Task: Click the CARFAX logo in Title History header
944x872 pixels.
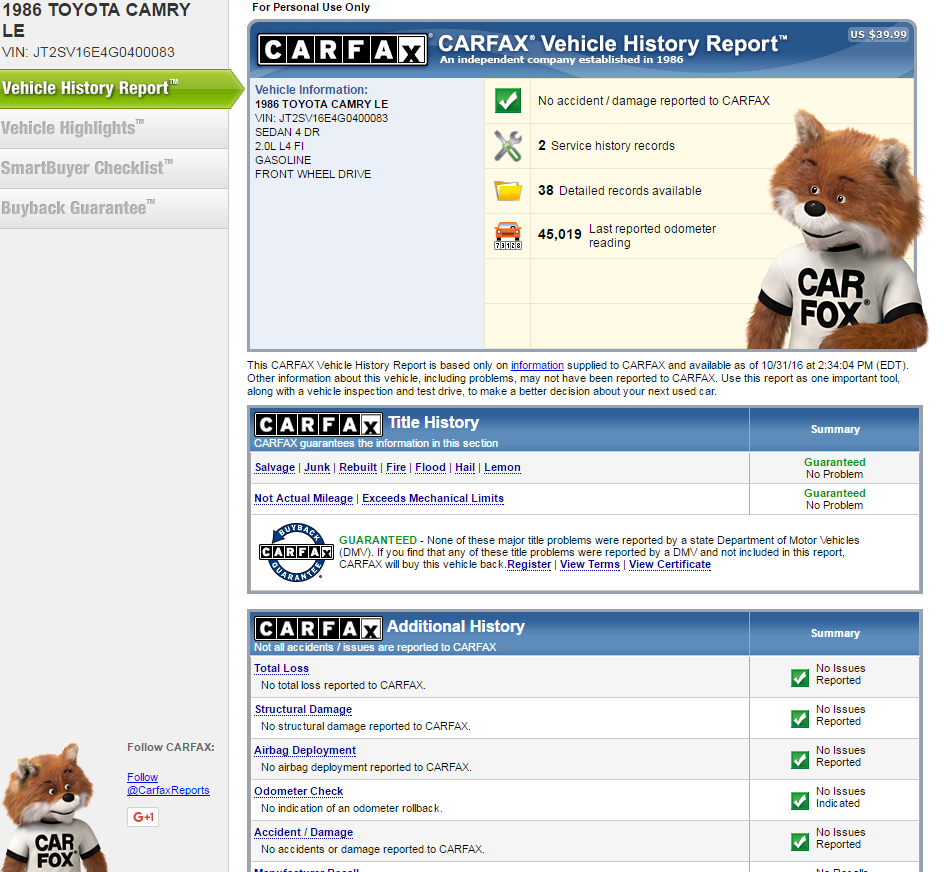Action: pos(318,425)
